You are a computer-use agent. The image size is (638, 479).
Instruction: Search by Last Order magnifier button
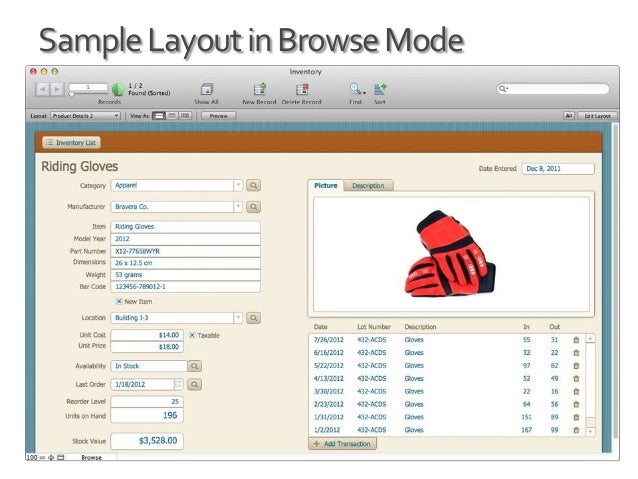(194, 385)
